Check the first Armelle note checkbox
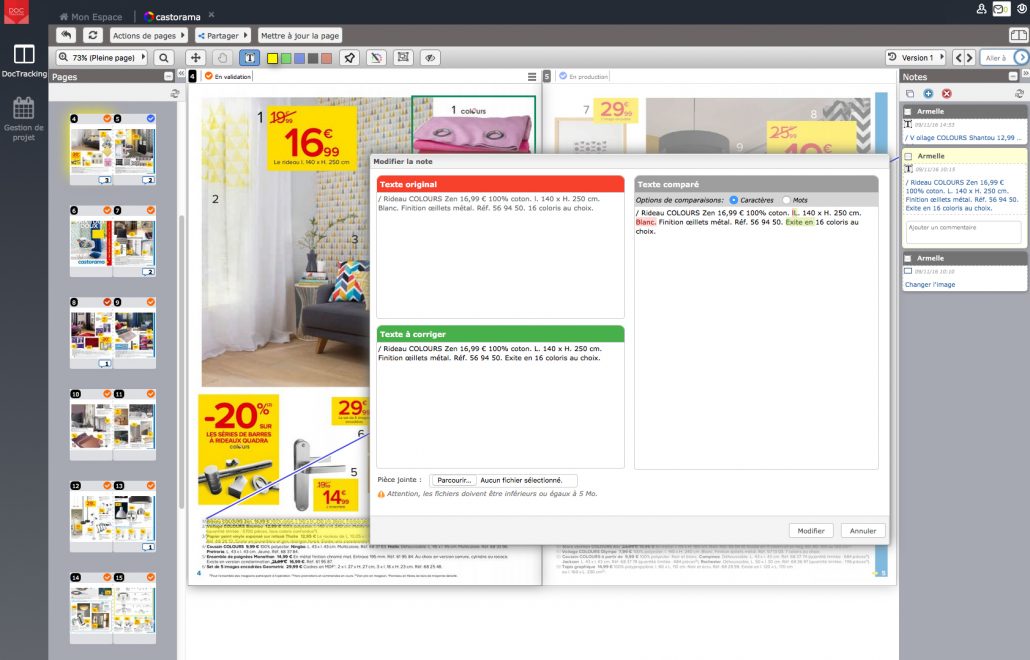 click(x=908, y=112)
